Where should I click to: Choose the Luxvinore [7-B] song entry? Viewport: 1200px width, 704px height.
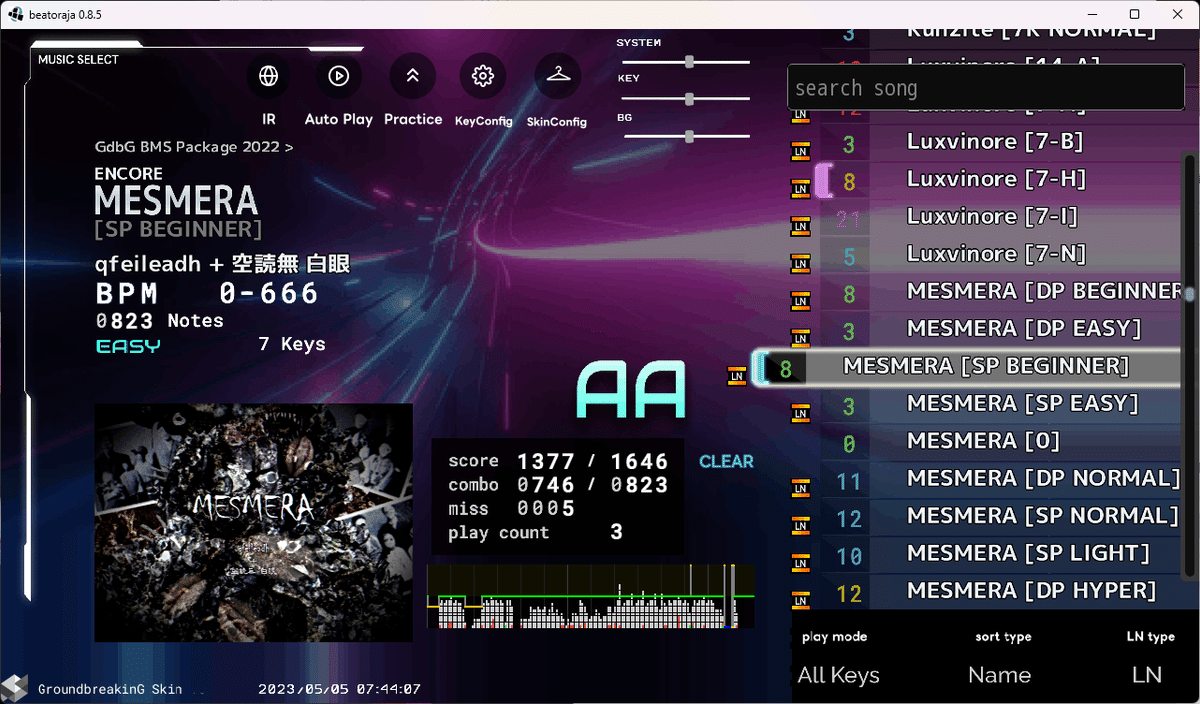click(995, 141)
